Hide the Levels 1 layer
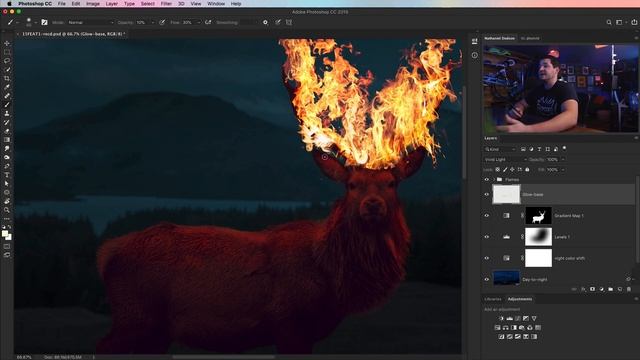The height and width of the screenshot is (360, 640). click(487, 237)
